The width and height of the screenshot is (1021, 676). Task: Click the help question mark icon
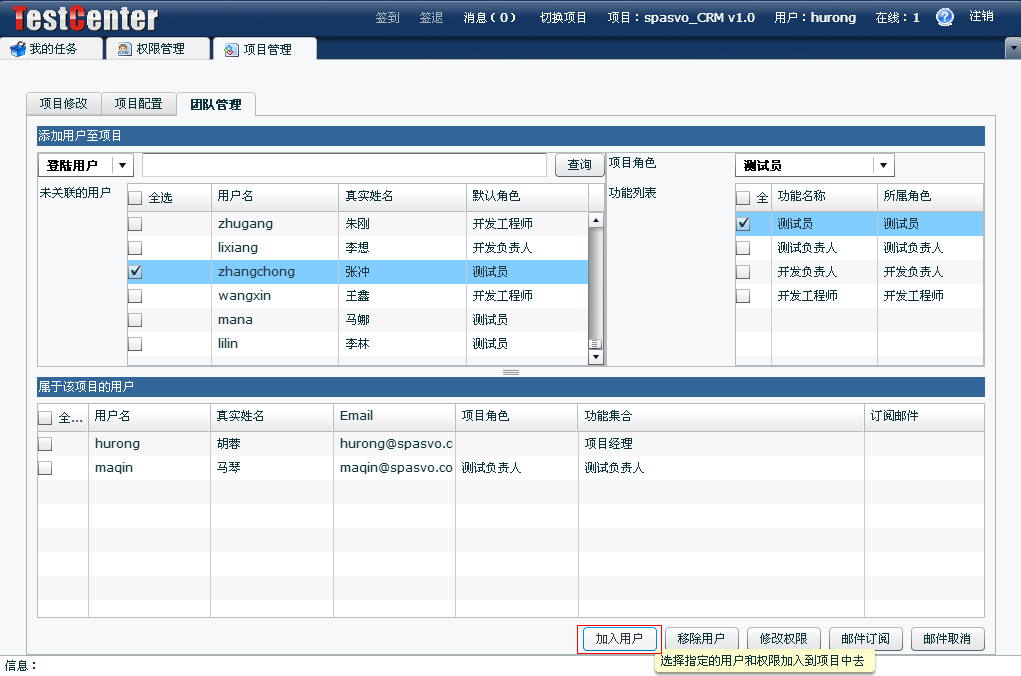(945, 17)
